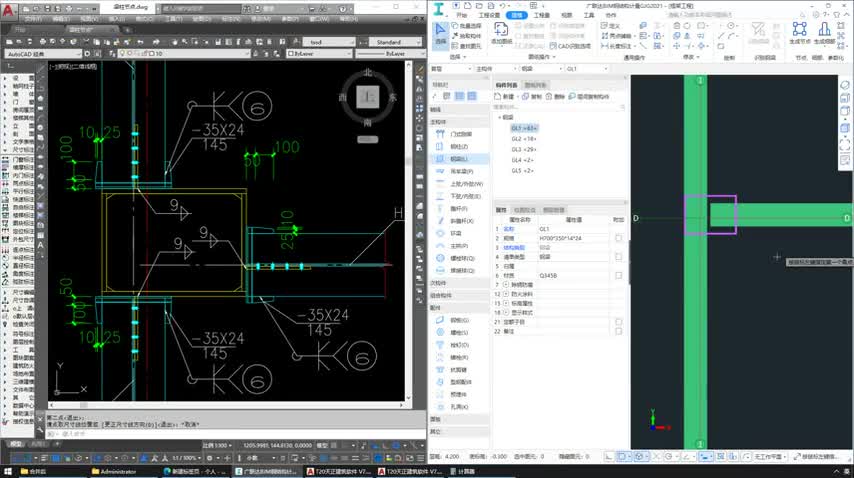The height and width of the screenshot is (478, 854).
Task: Open the AutoCAD 经典 workspace dropdown
Action: (45, 54)
